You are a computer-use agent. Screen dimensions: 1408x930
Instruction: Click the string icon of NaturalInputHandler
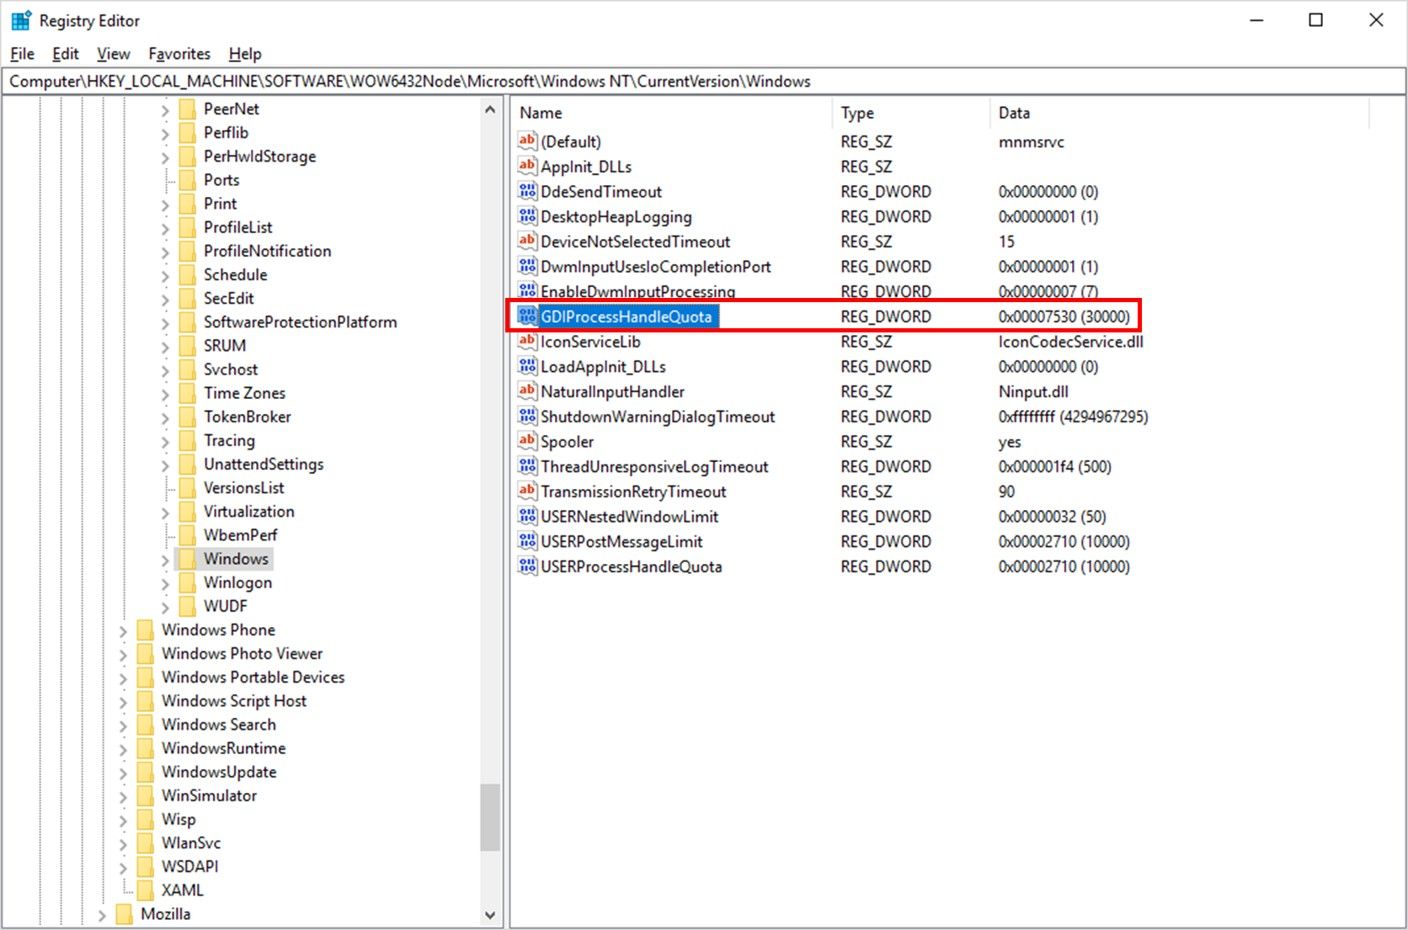[x=527, y=391]
